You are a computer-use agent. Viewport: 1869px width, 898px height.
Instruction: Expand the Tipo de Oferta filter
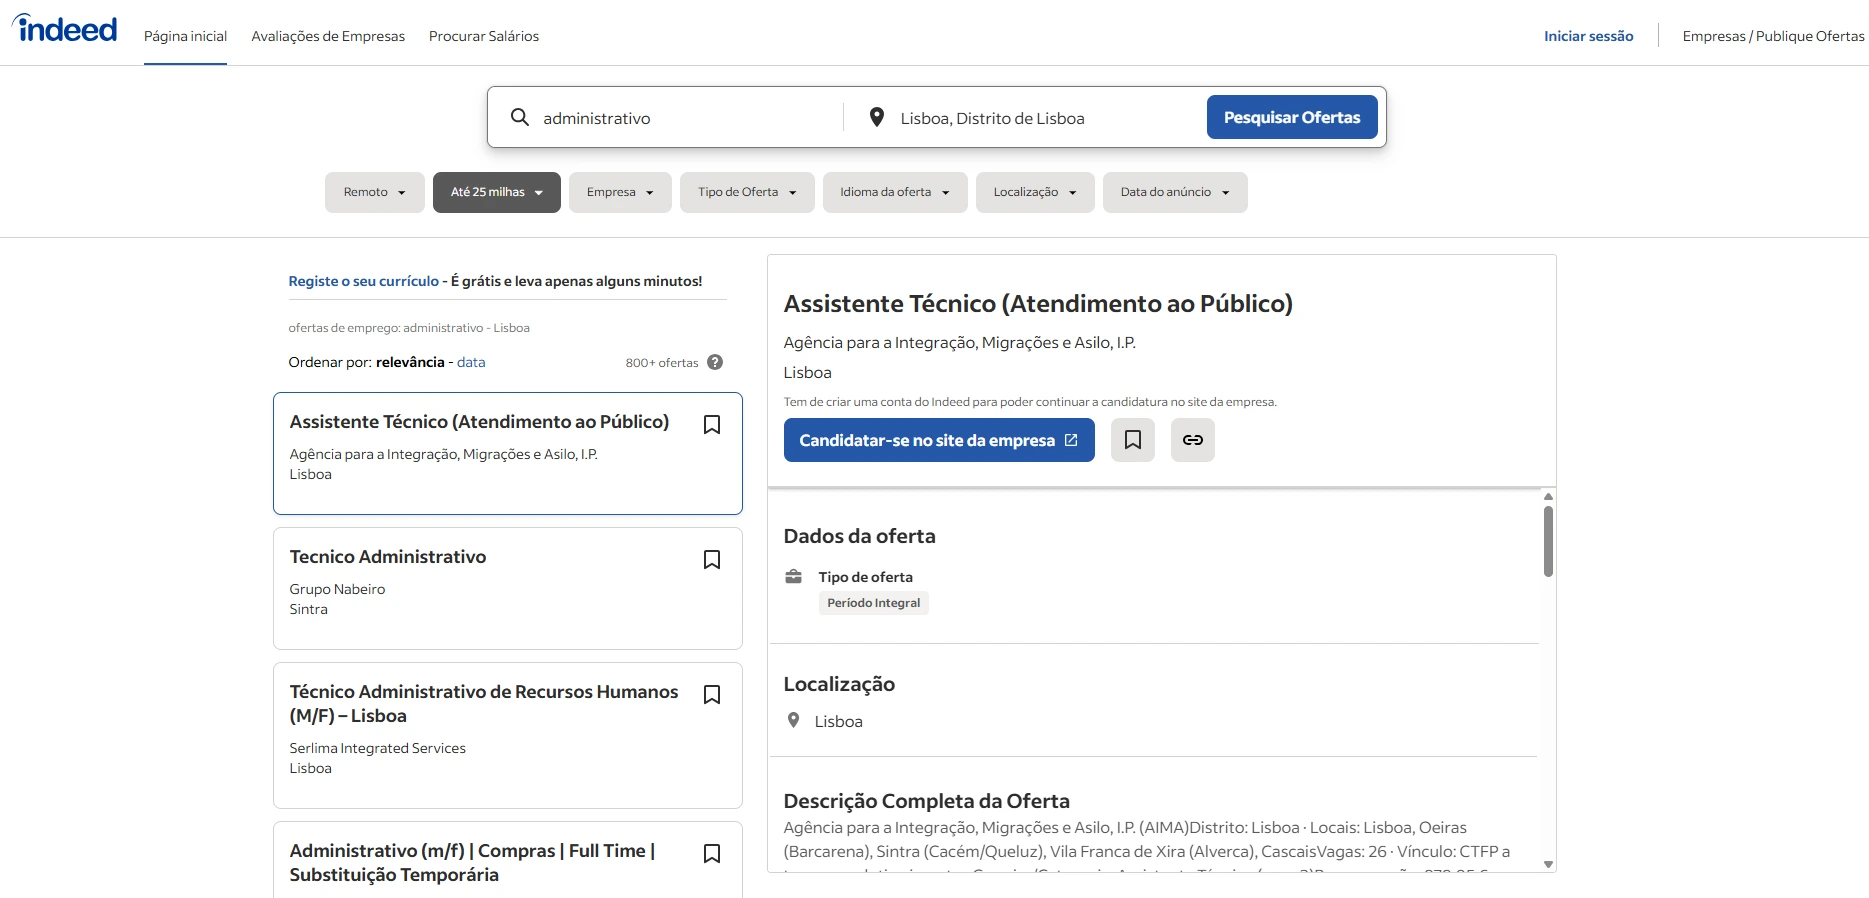pos(747,192)
